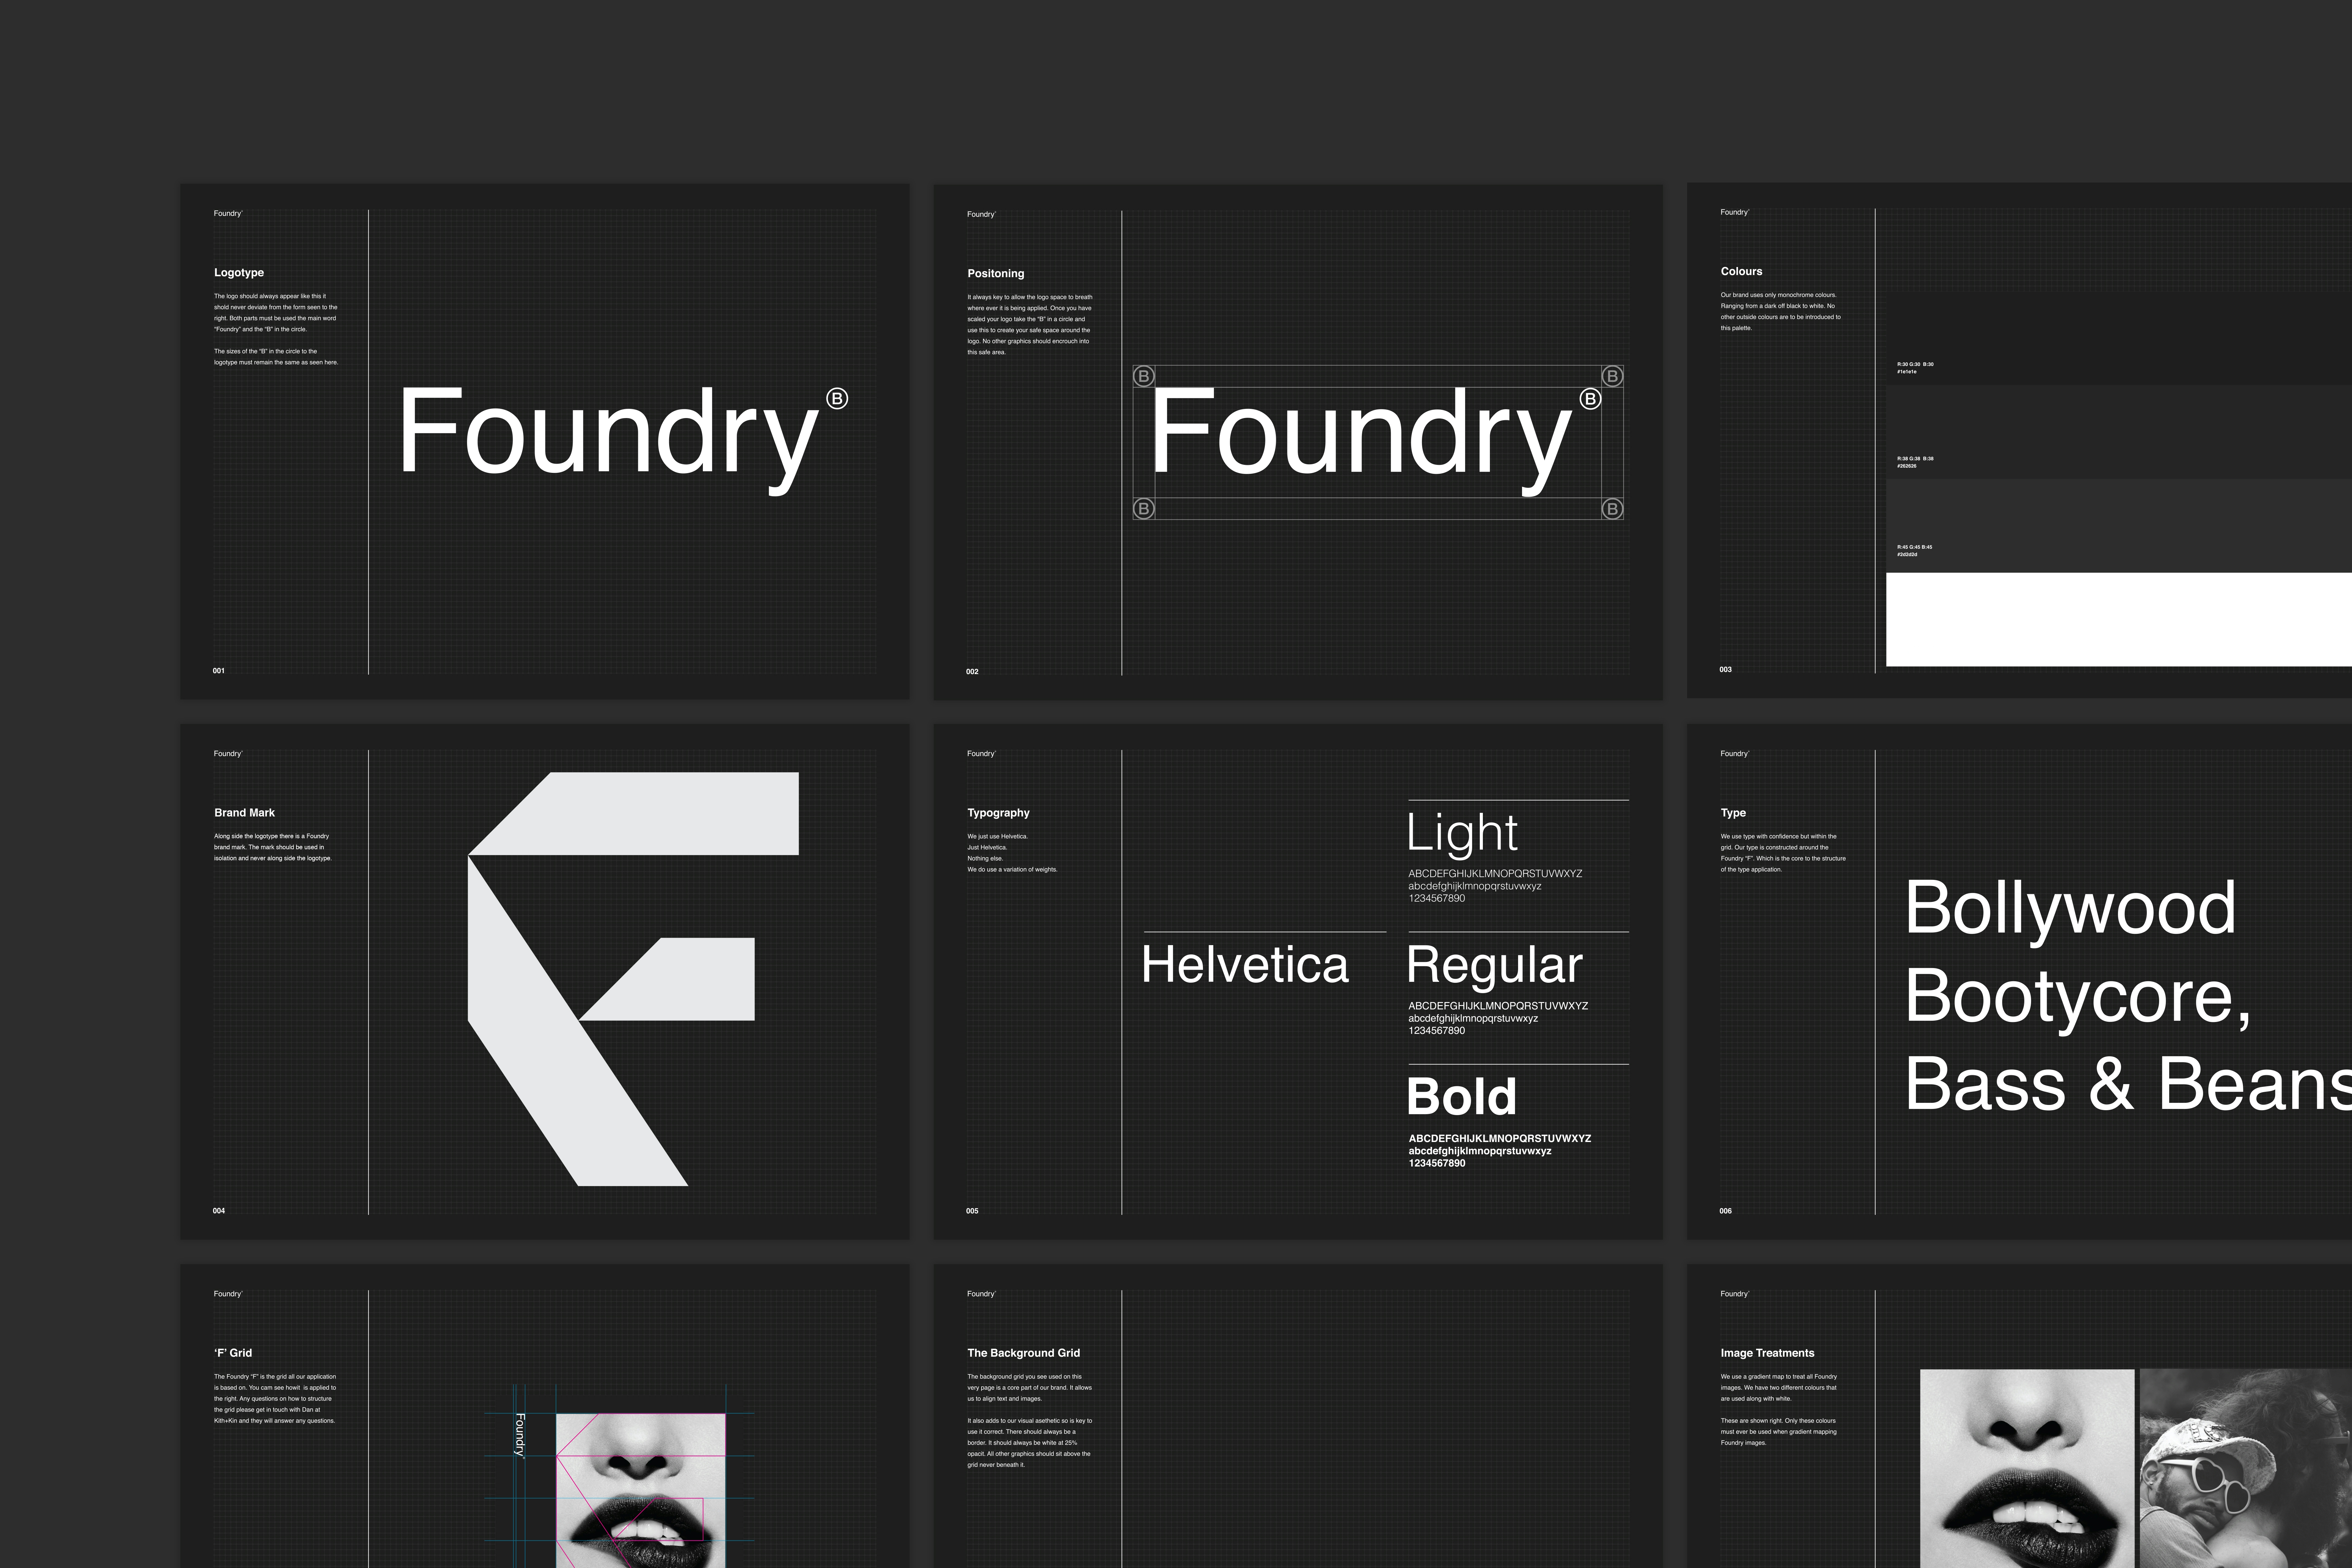The height and width of the screenshot is (1568, 2352).
Task: Select the top-right safe-area corner circled B marker
Action: [1612, 376]
